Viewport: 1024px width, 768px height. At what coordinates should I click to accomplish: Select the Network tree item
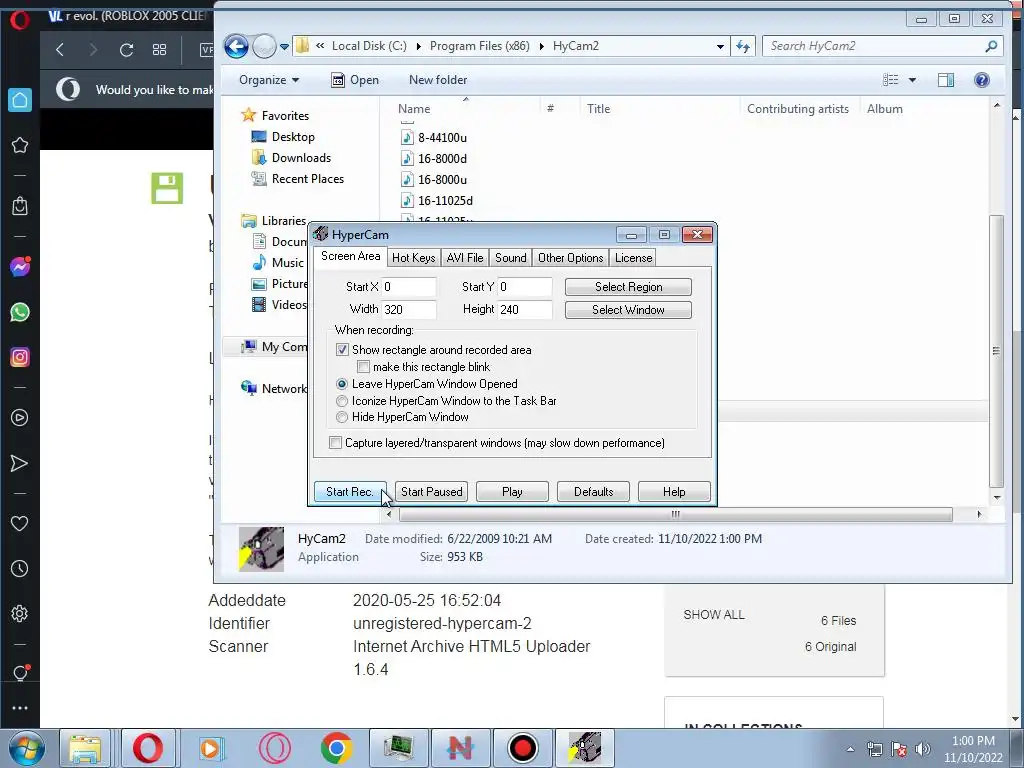tap(274, 389)
